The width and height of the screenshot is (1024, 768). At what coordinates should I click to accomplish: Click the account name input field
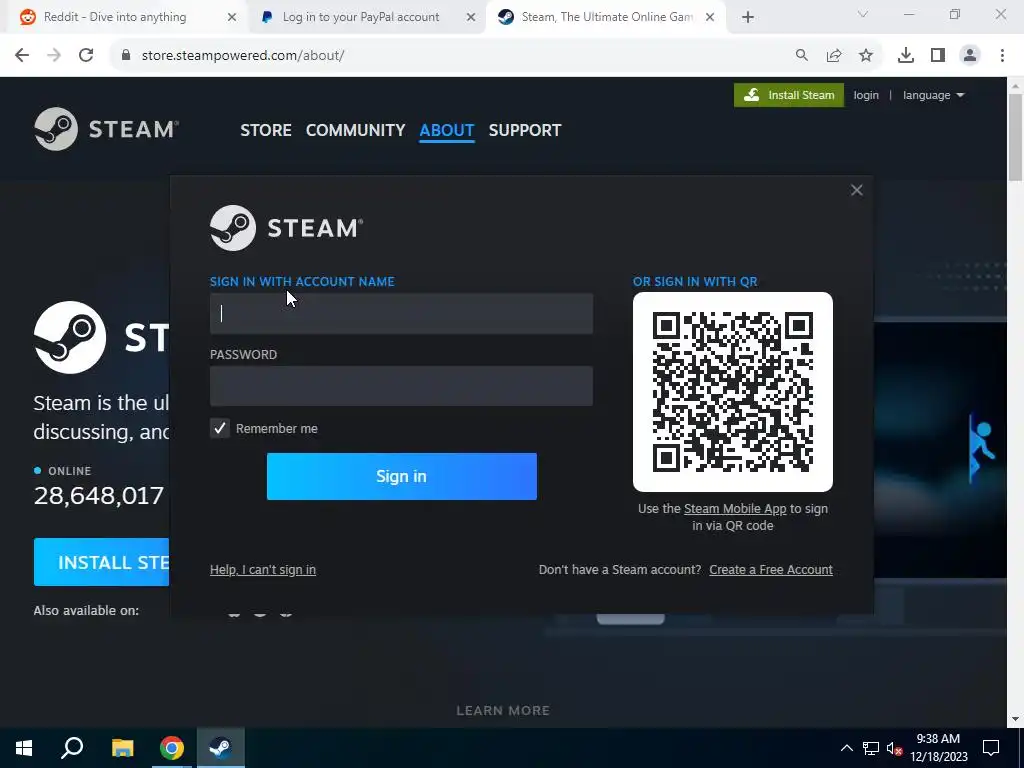click(x=401, y=313)
